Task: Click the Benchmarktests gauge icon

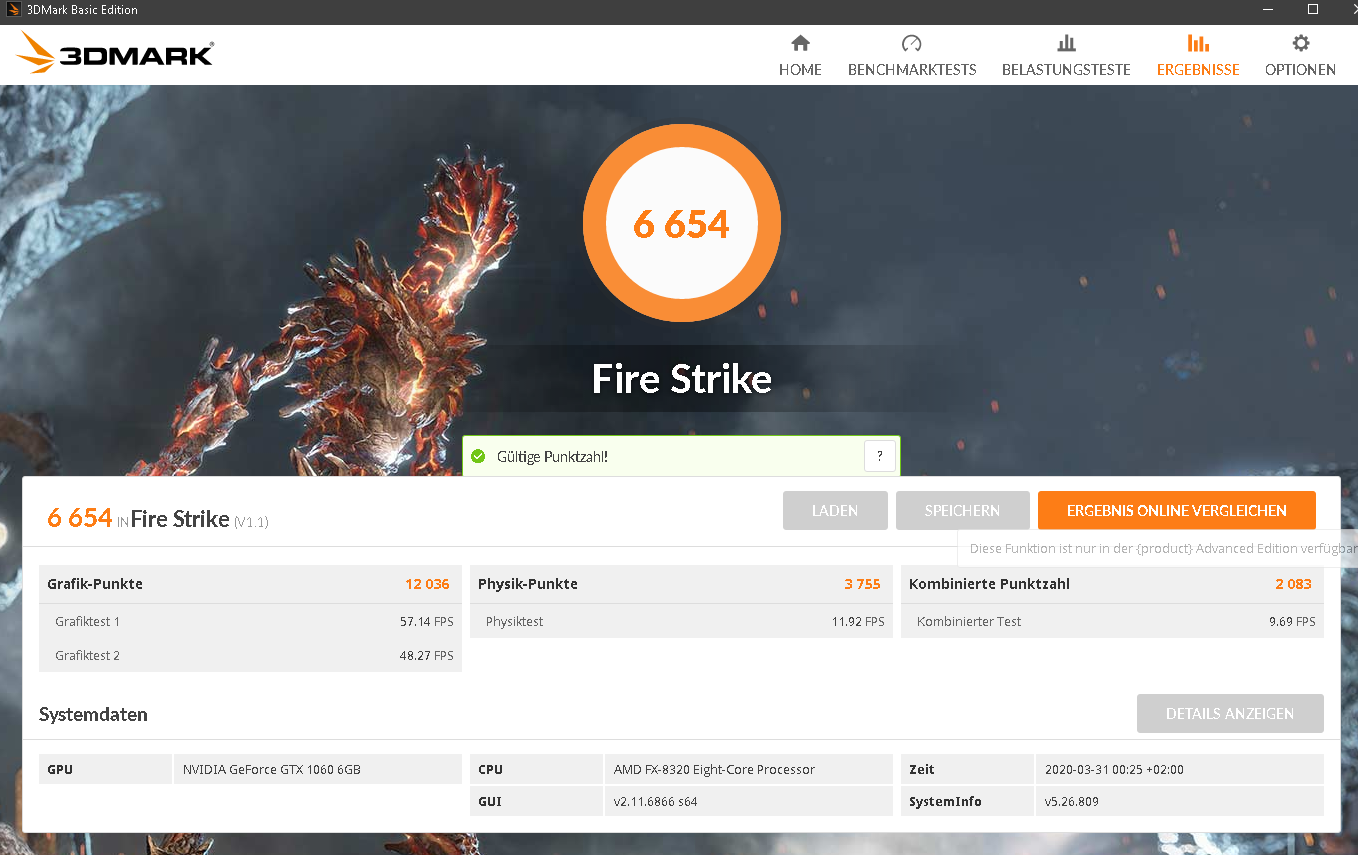Action: (x=911, y=43)
